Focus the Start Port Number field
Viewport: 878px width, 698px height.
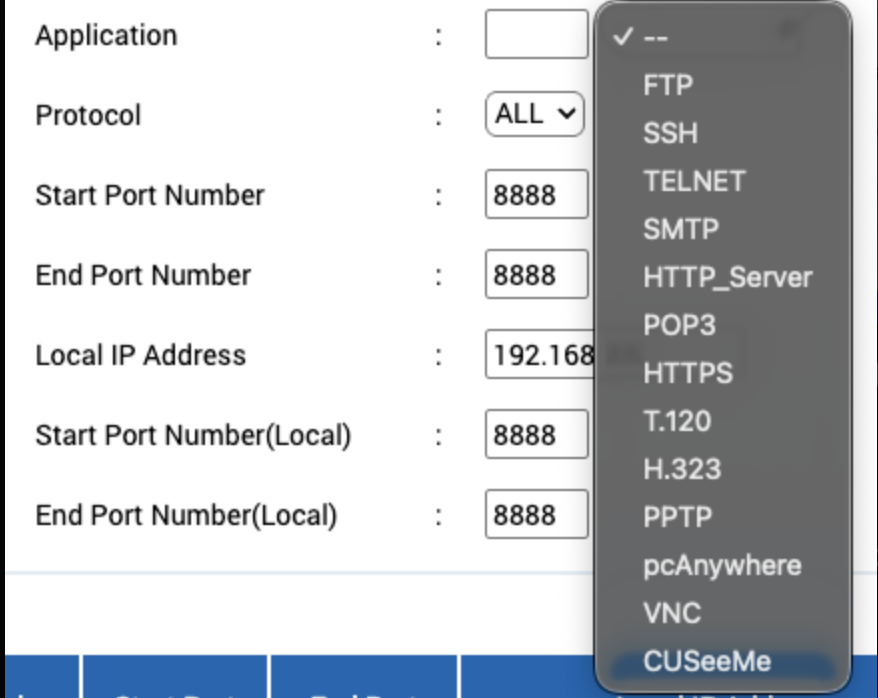click(x=536, y=195)
